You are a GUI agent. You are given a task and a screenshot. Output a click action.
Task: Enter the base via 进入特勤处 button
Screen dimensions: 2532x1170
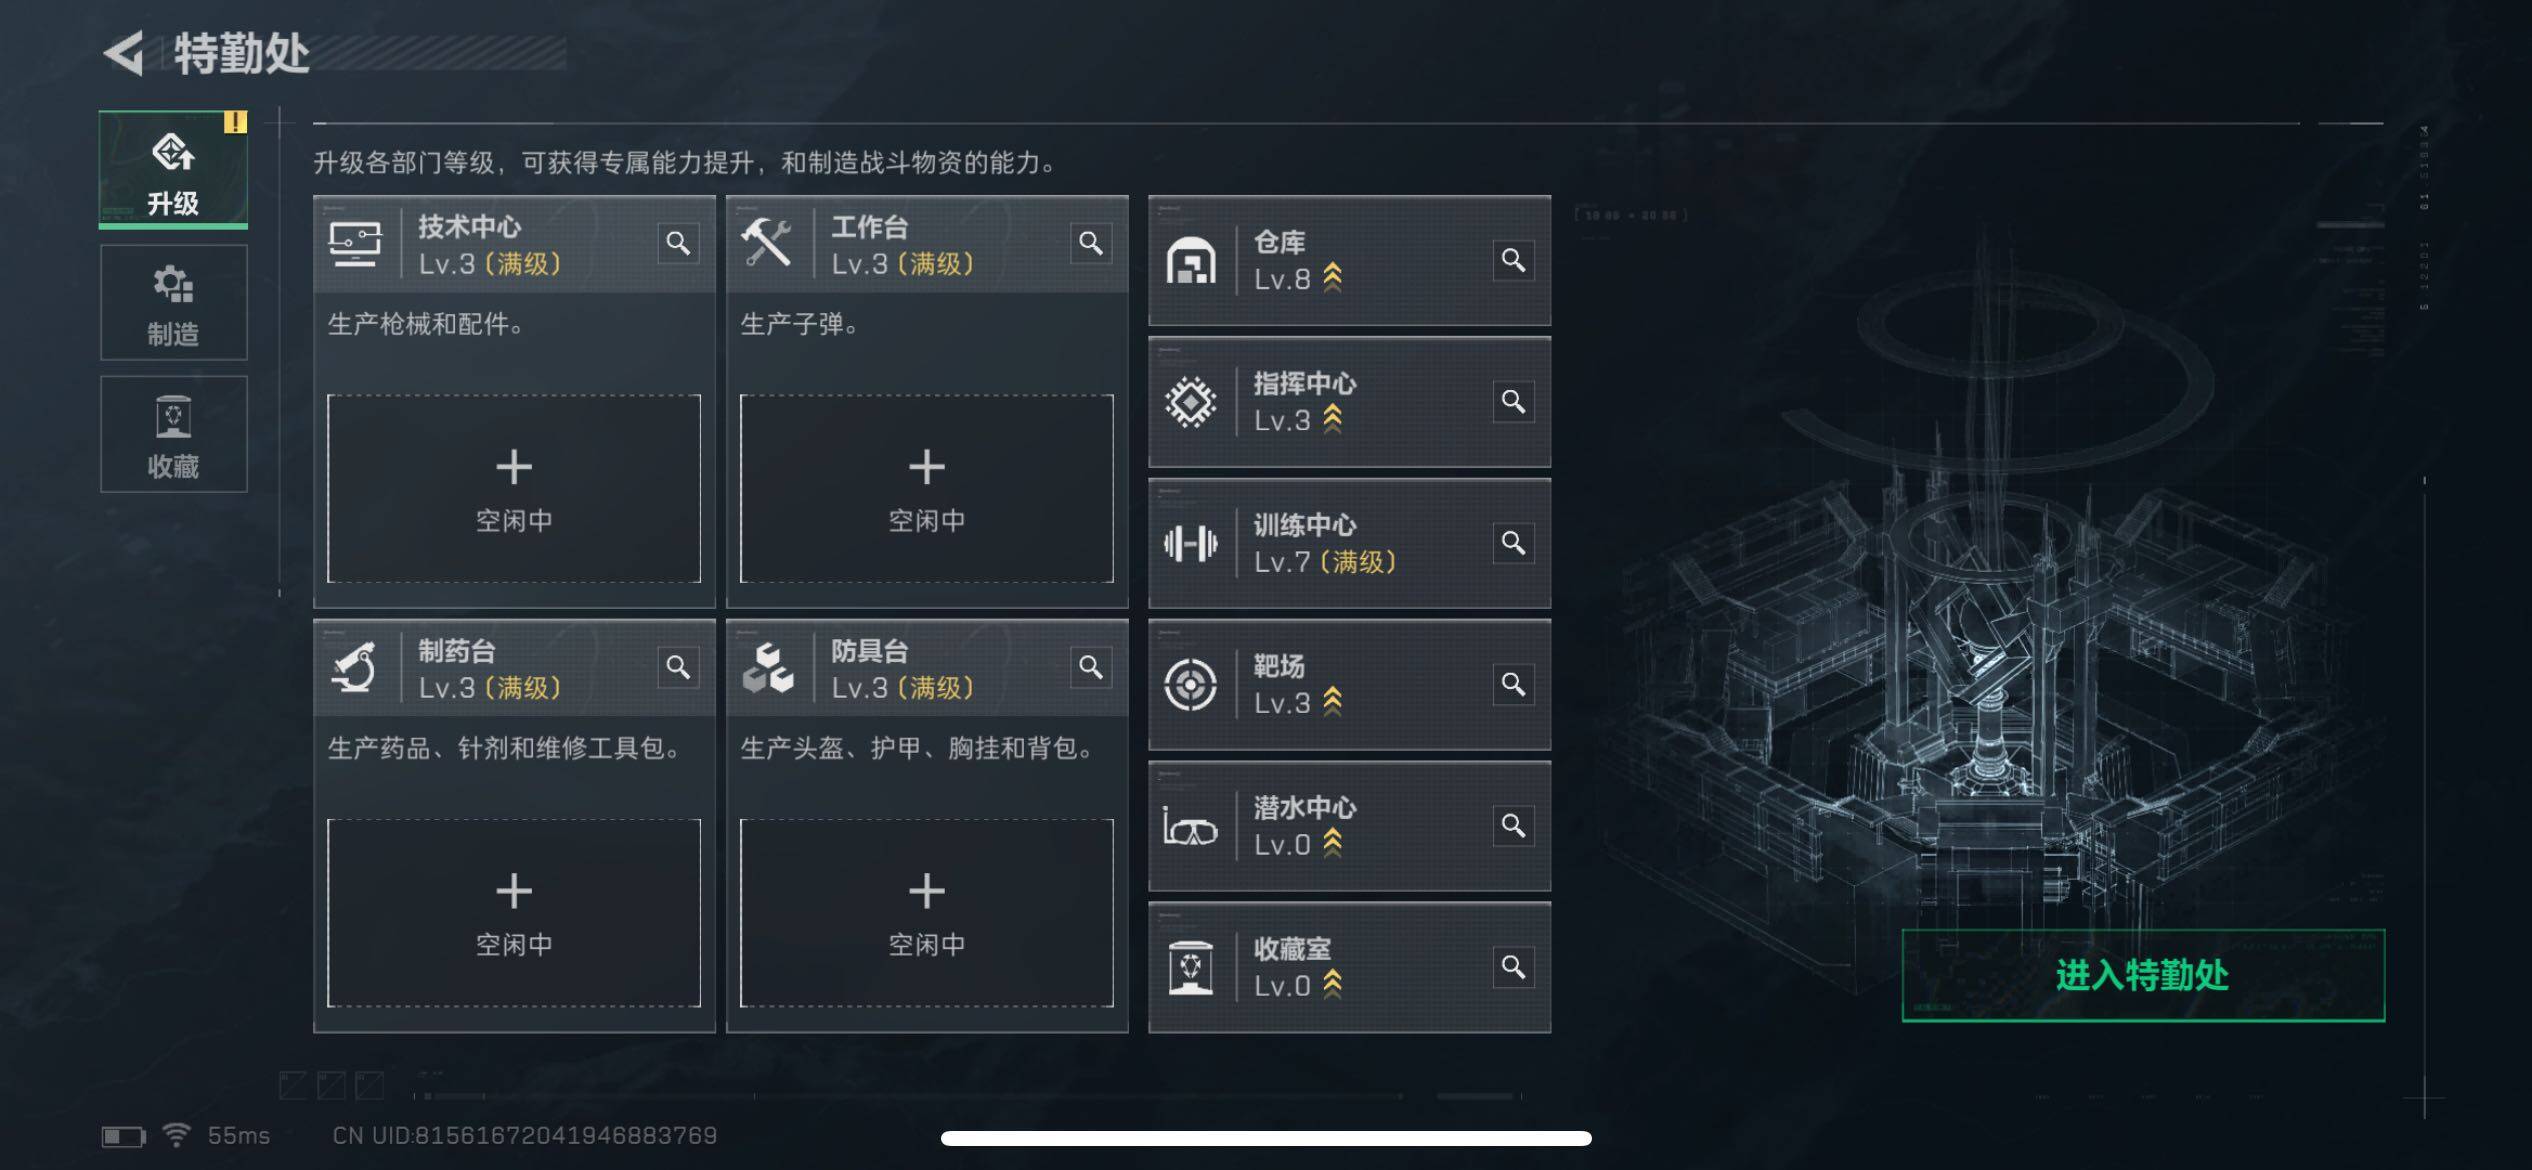click(x=2143, y=975)
